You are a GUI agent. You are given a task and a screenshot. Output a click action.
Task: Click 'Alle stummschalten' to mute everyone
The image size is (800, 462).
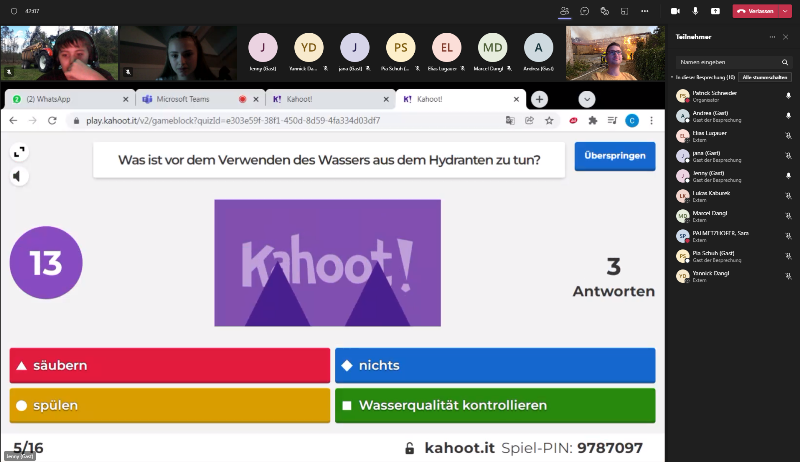click(x=764, y=76)
